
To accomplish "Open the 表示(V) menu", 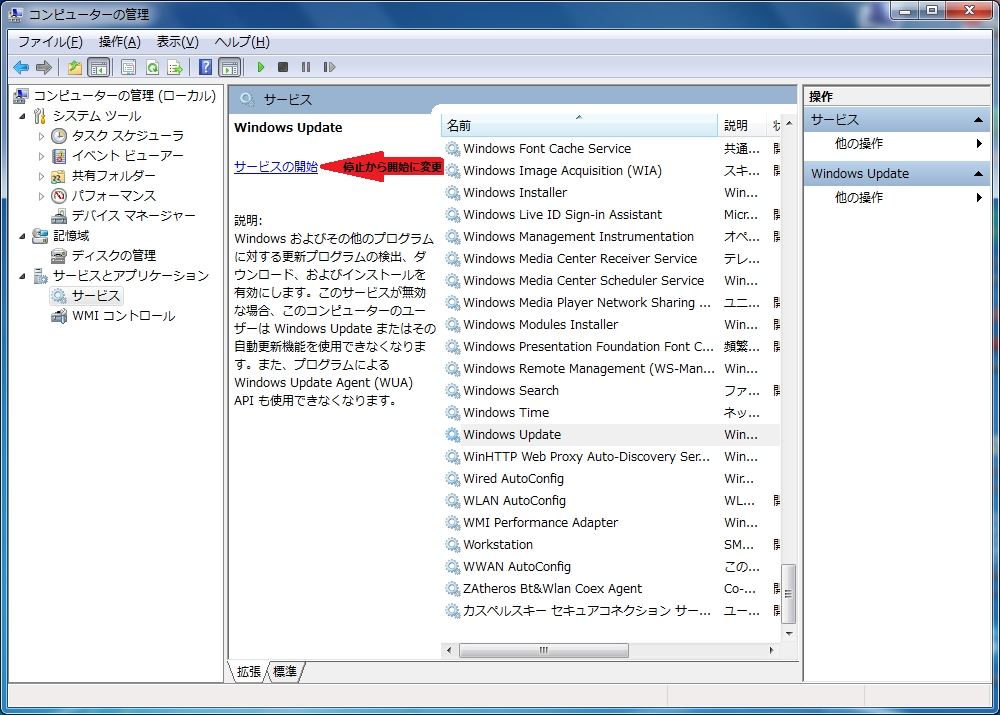I will (x=178, y=42).
